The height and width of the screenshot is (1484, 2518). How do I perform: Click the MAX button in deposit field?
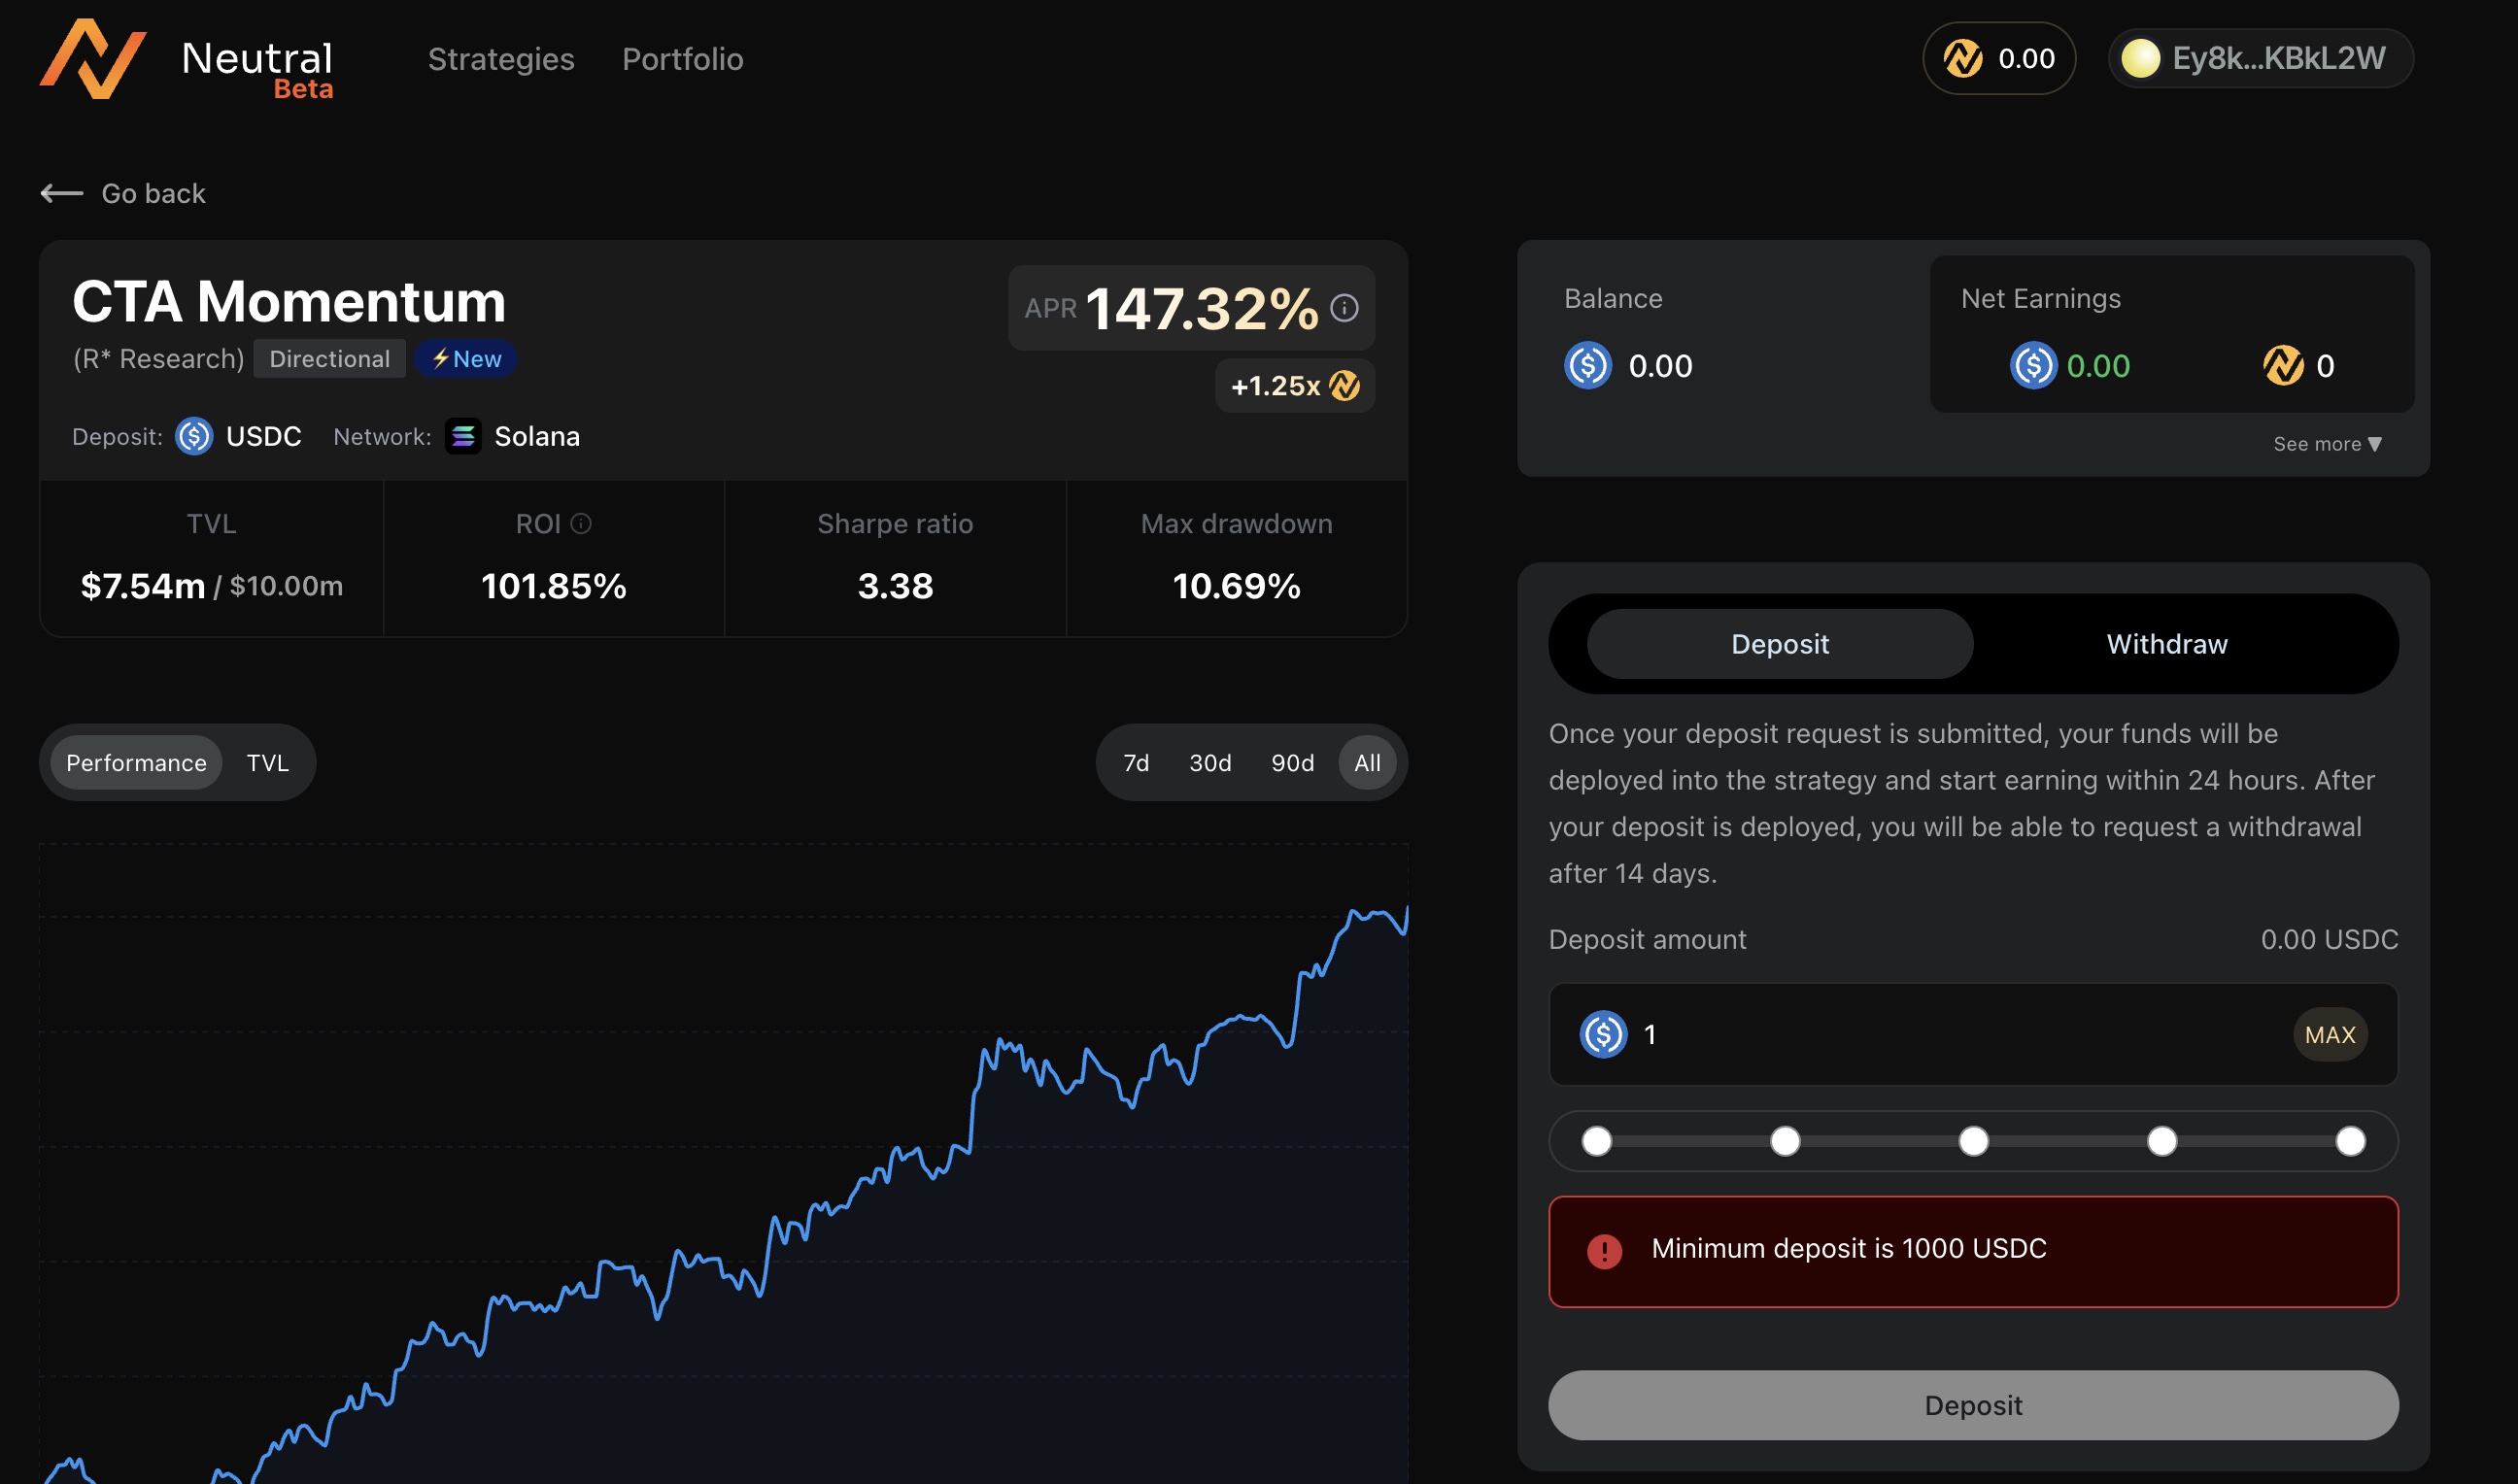(x=2330, y=1035)
